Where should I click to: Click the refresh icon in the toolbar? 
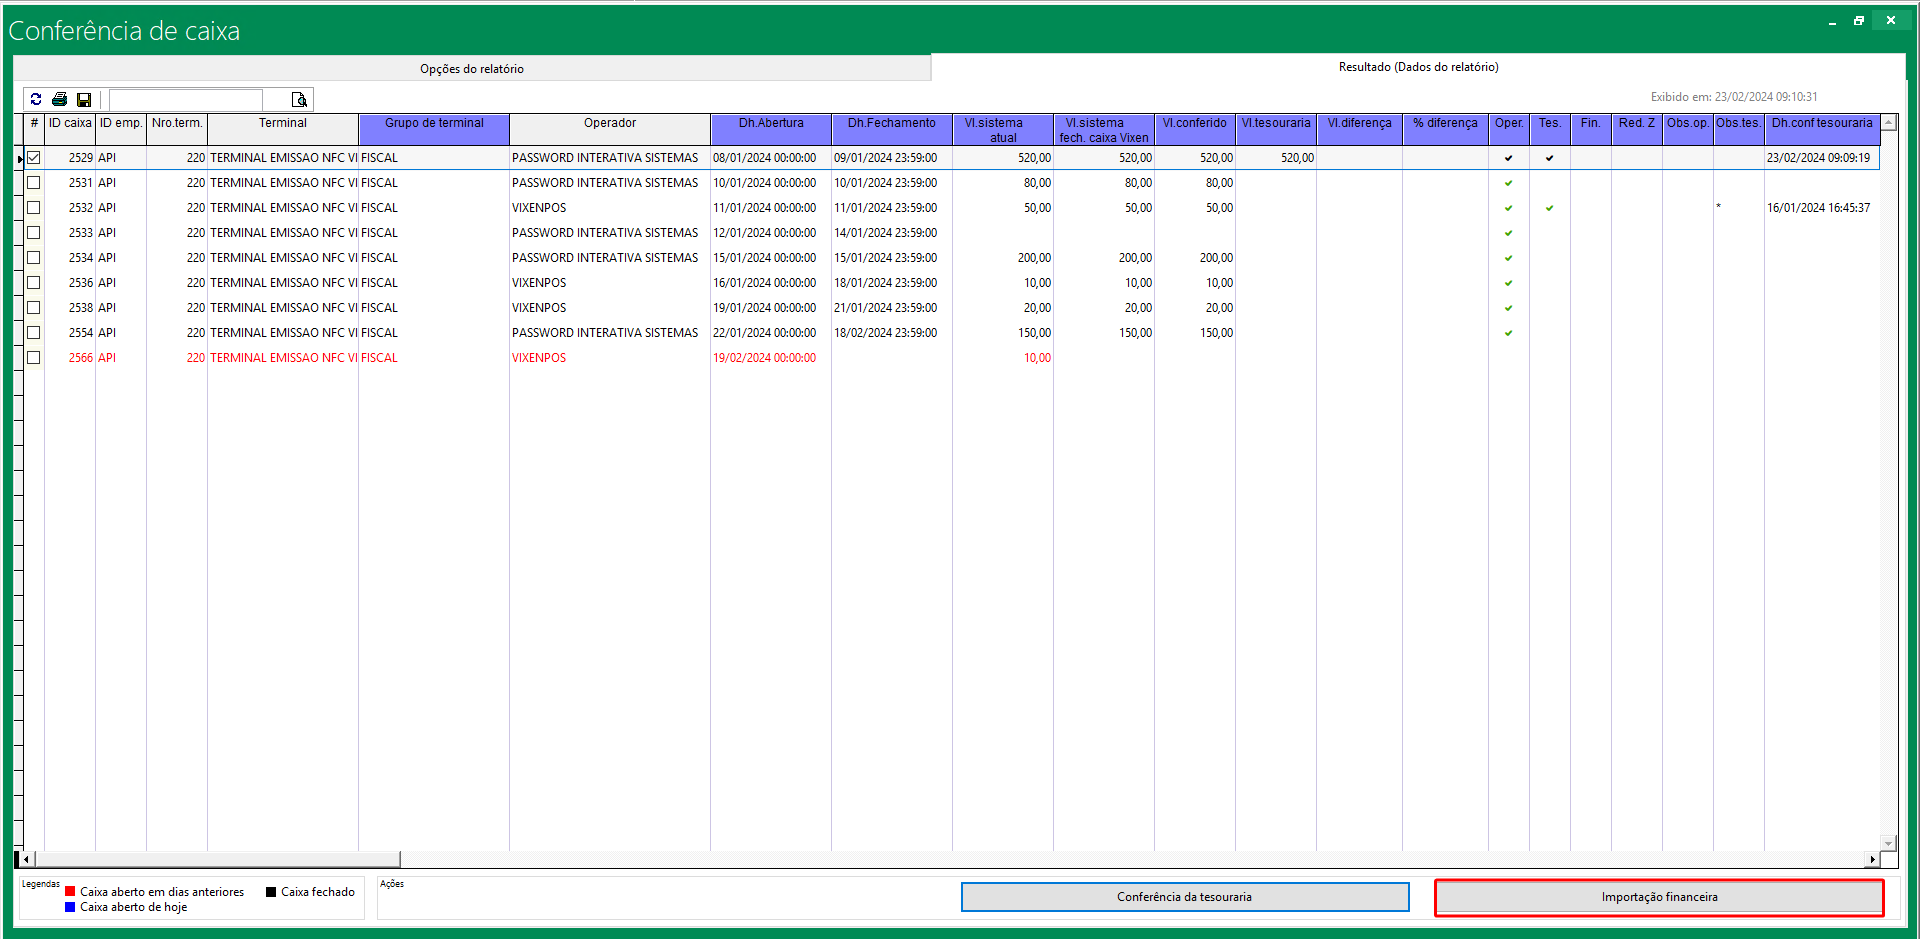(36, 99)
